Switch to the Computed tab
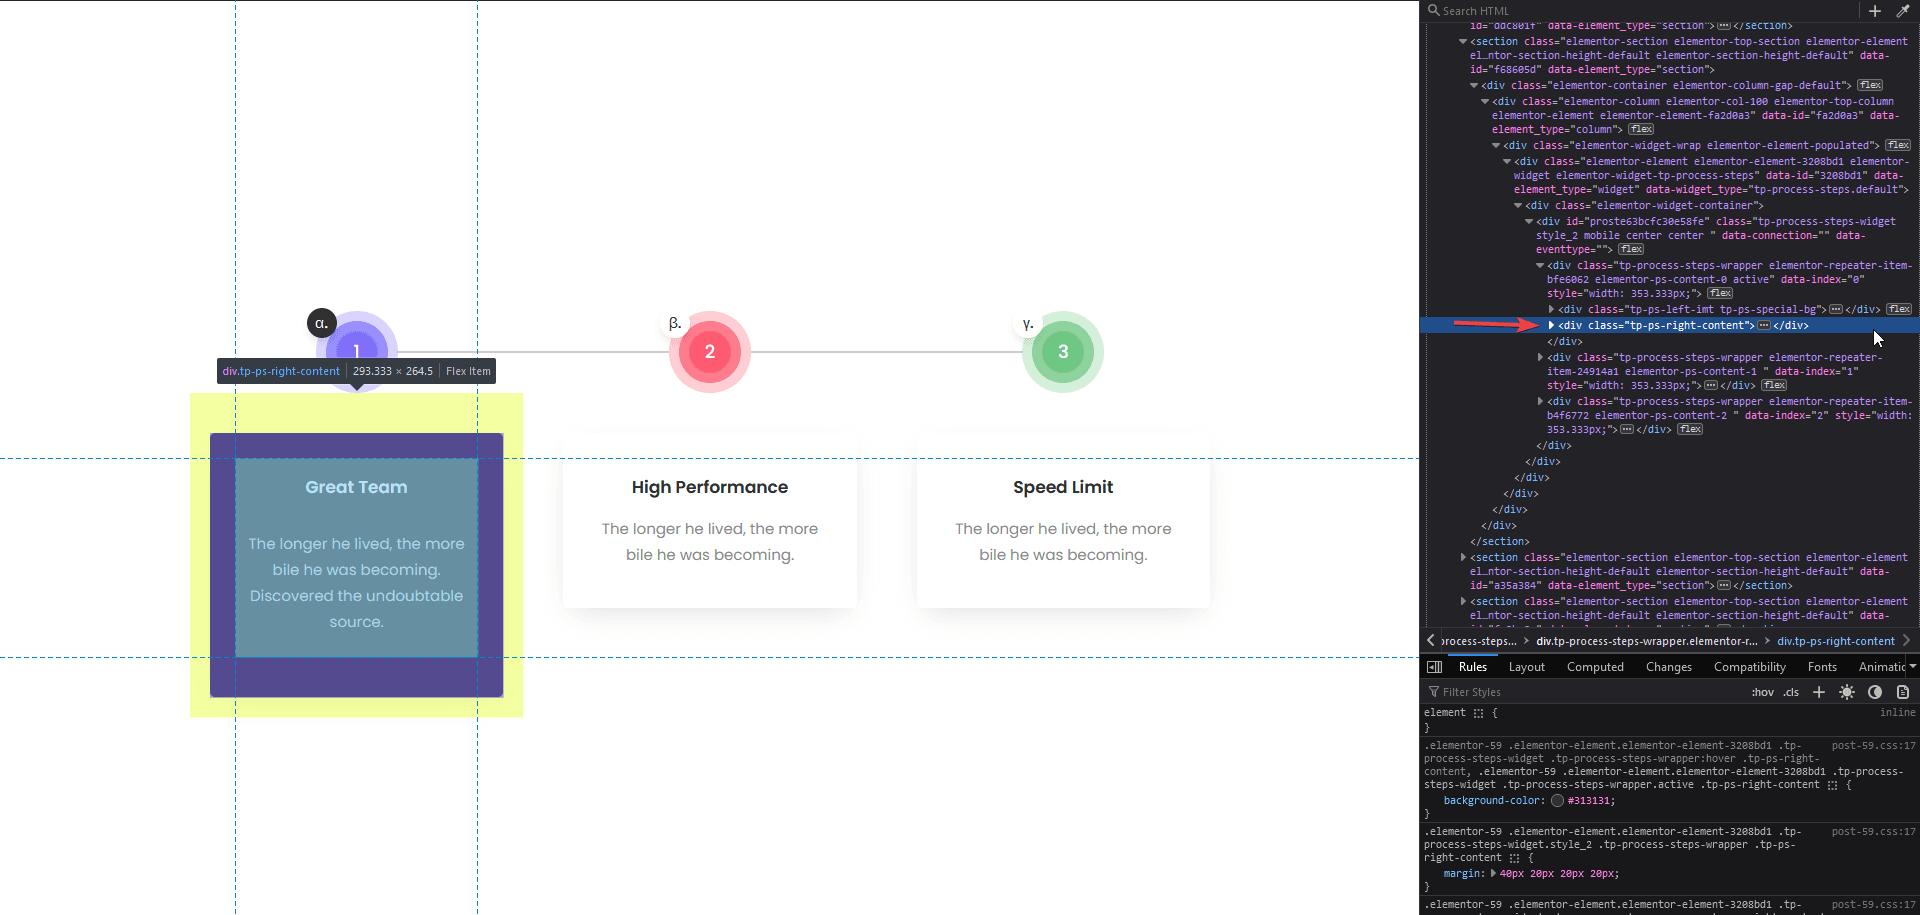Viewport: 1920px width, 915px height. click(x=1595, y=667)
